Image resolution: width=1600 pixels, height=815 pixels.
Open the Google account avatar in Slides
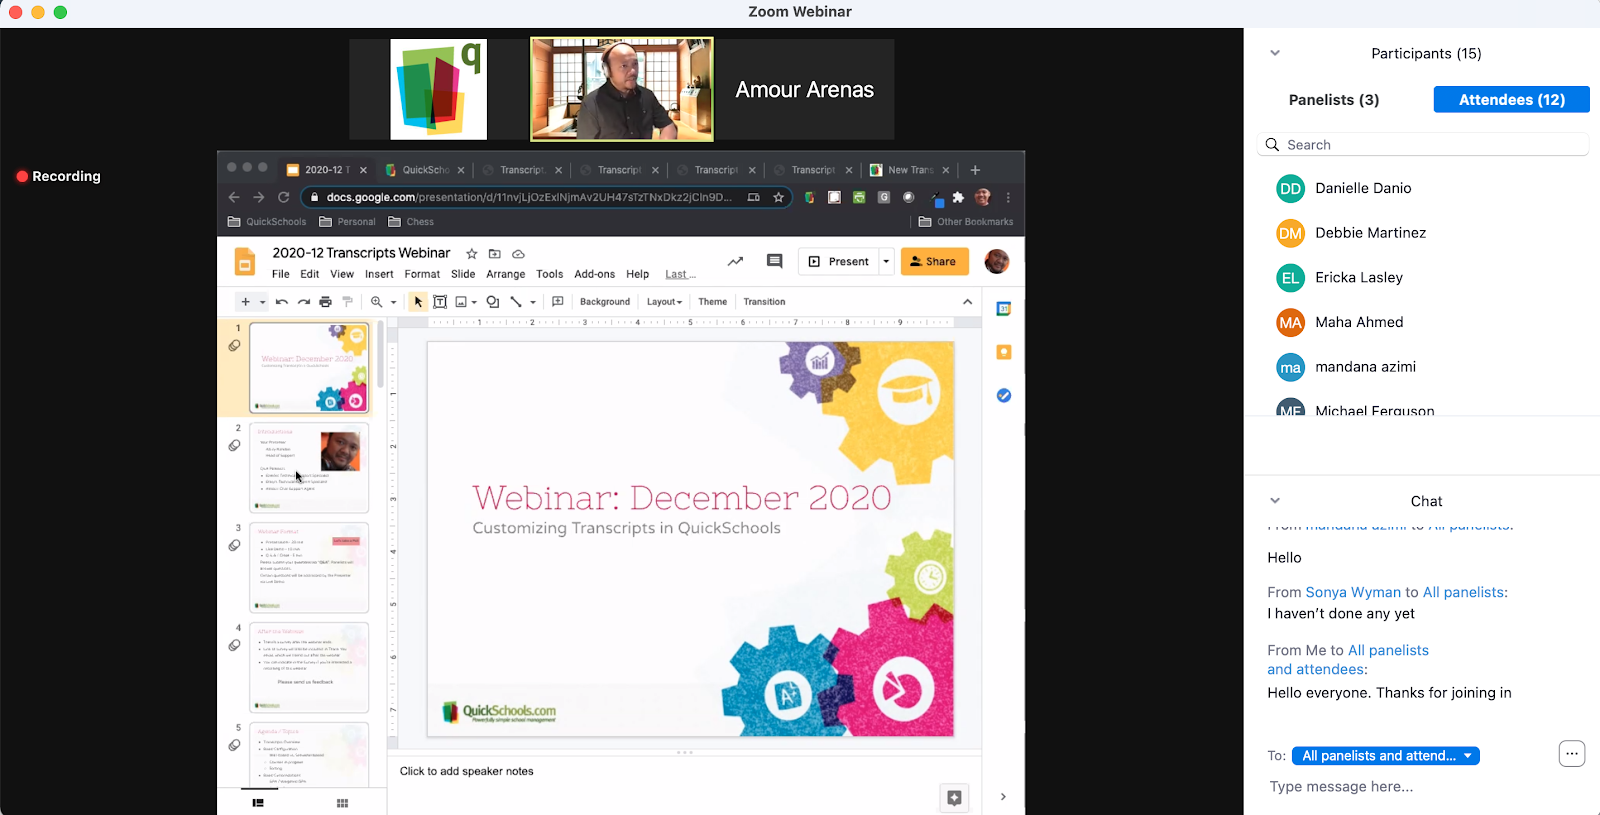click(997, 262)
